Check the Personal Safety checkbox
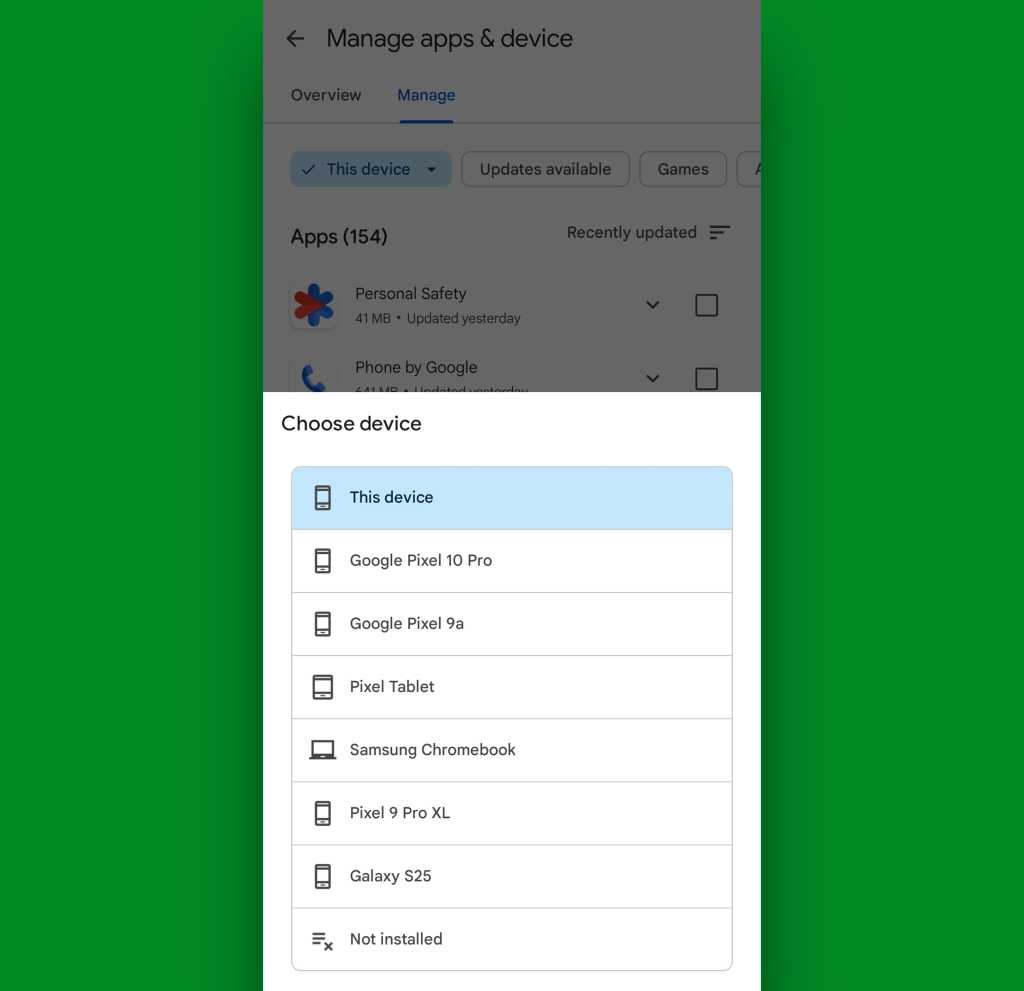 click(707, 305)
